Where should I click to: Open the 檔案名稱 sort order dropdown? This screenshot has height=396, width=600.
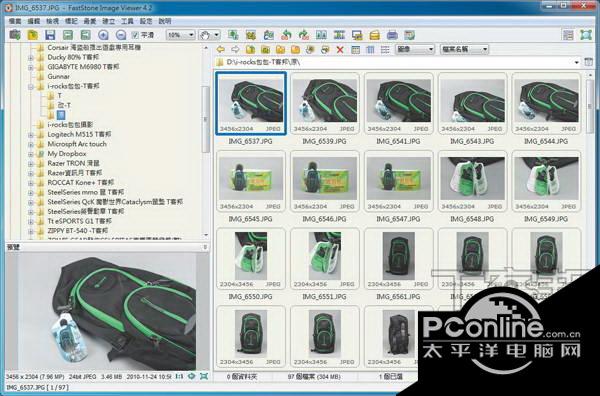pyautogui.click(x=464, y=49)
